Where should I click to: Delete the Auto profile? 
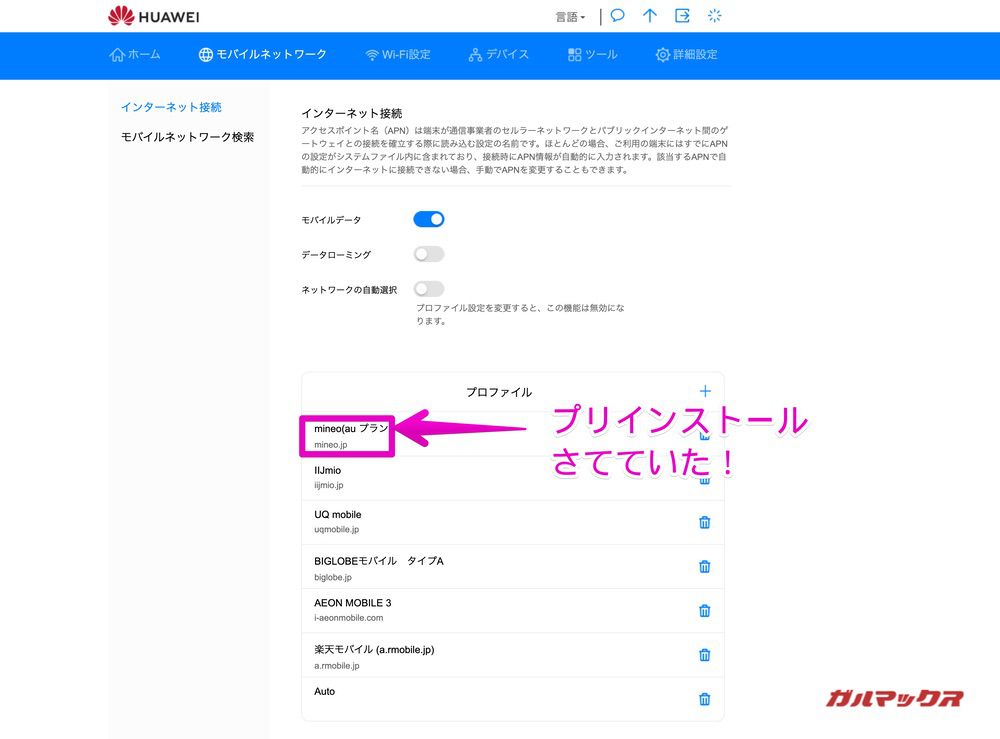point(704,699)
